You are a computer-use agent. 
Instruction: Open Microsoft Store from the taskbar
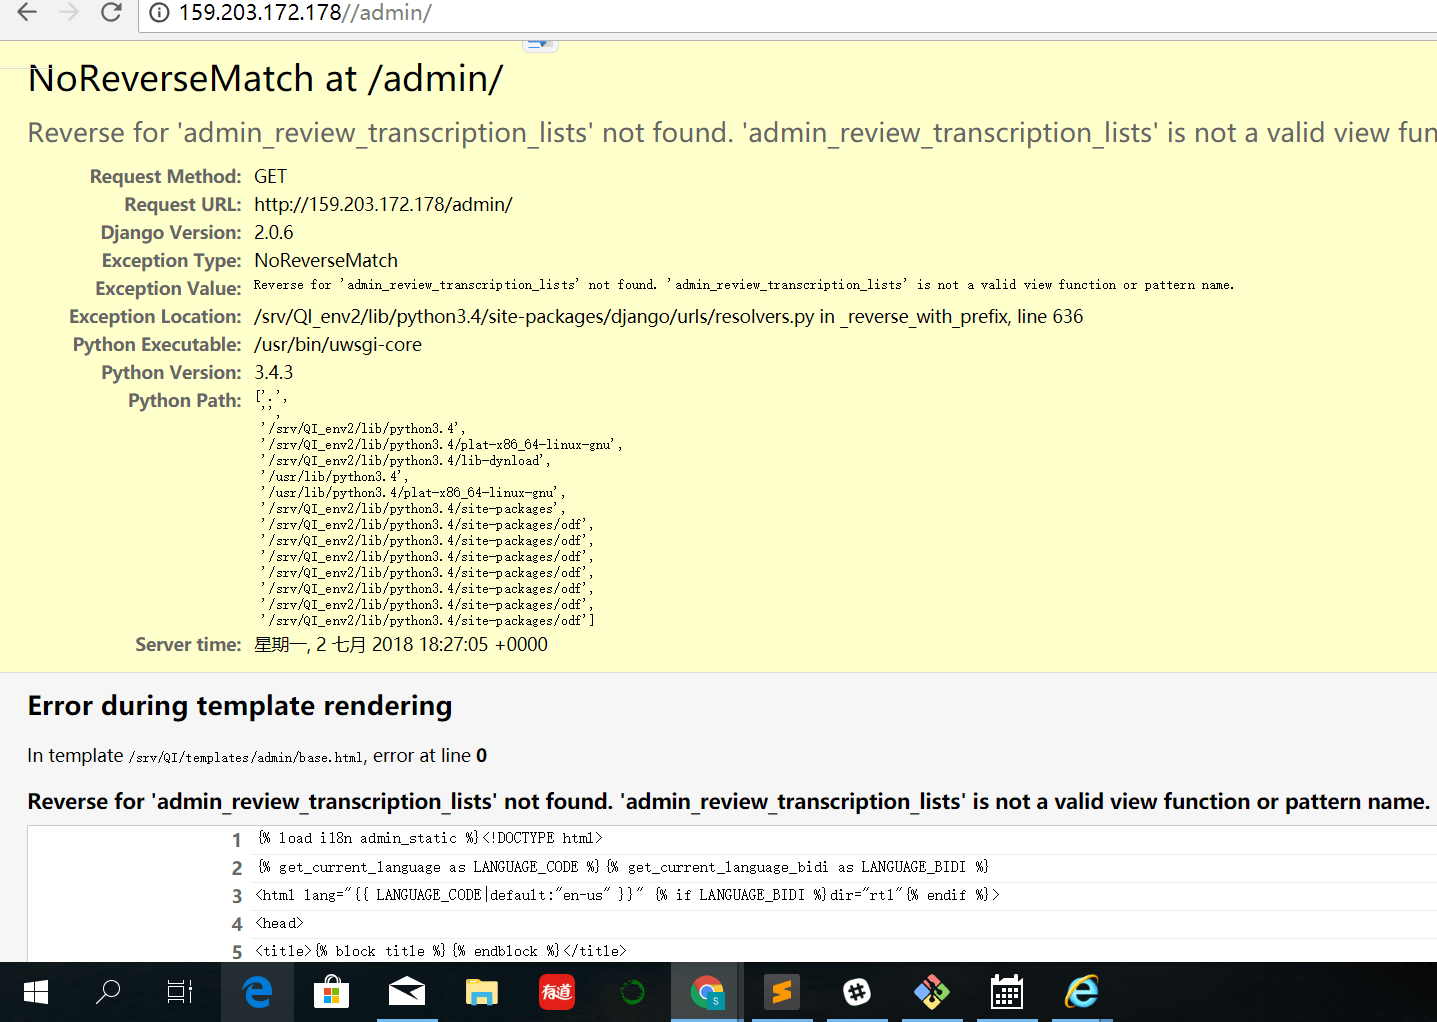(x=331, y=992)
